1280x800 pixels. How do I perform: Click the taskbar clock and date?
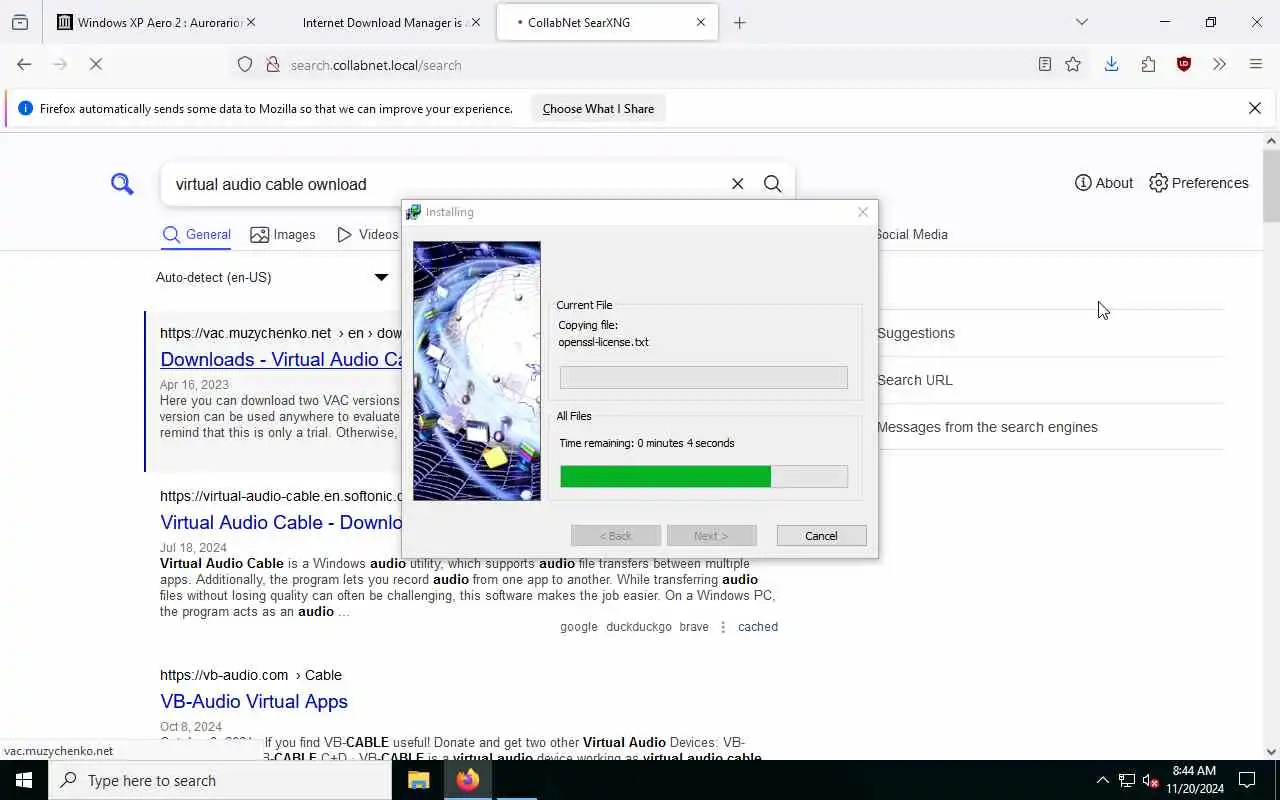pos(1194,780)
